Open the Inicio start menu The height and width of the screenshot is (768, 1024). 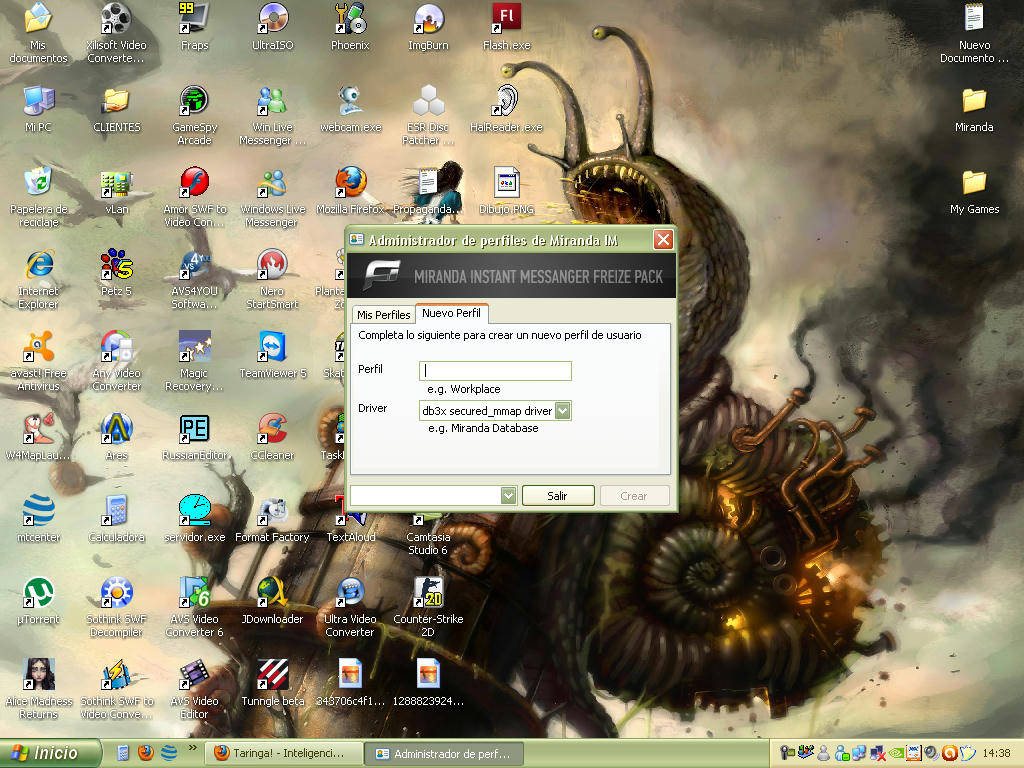point(50,753)
